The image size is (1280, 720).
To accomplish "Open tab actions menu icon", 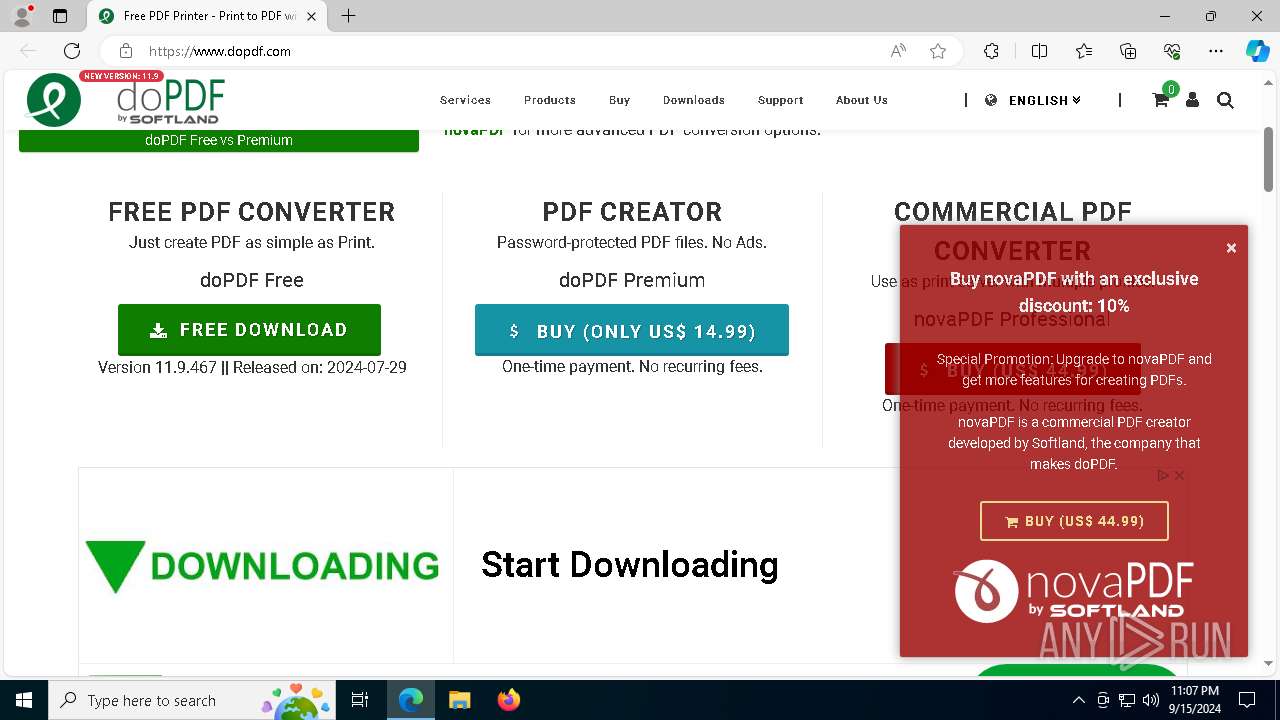I will point(60,16).
